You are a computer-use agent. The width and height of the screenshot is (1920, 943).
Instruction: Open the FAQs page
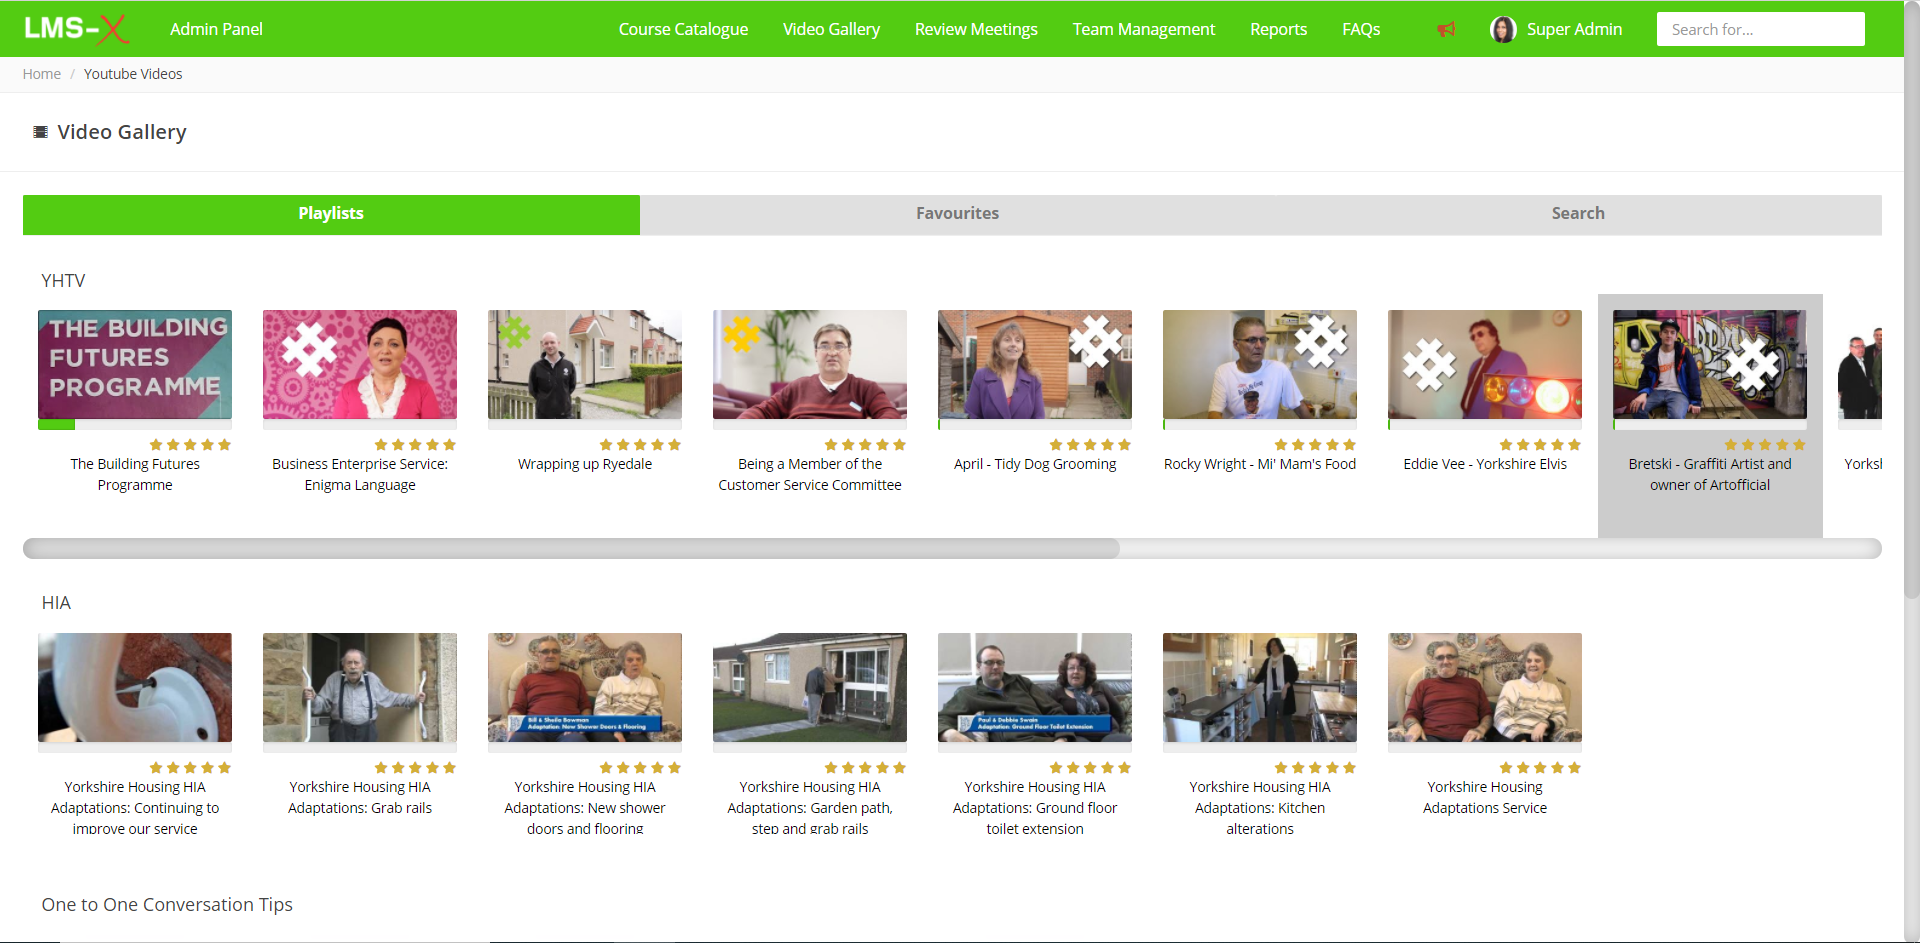pos(1360,29)
